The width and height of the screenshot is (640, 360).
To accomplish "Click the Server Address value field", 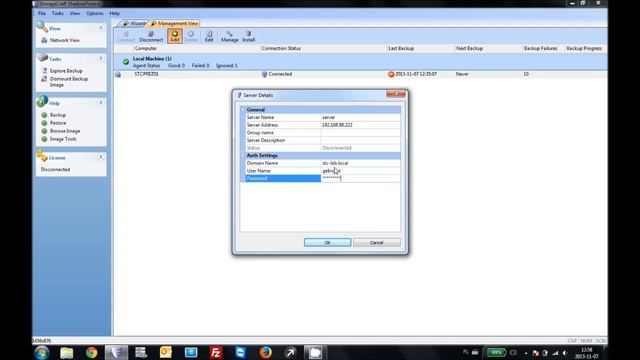I will point(360,125).
